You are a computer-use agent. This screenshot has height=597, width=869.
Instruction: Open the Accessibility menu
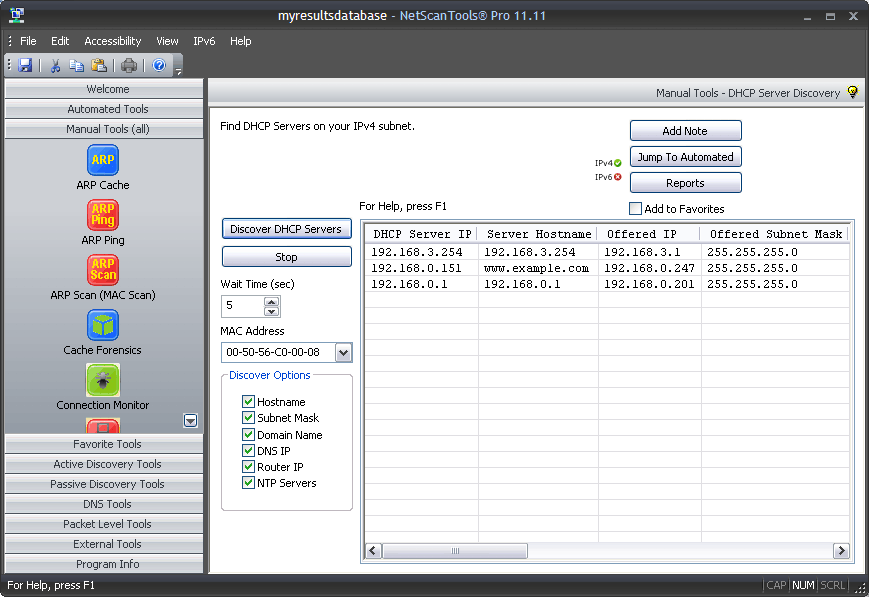pos(113,41)
